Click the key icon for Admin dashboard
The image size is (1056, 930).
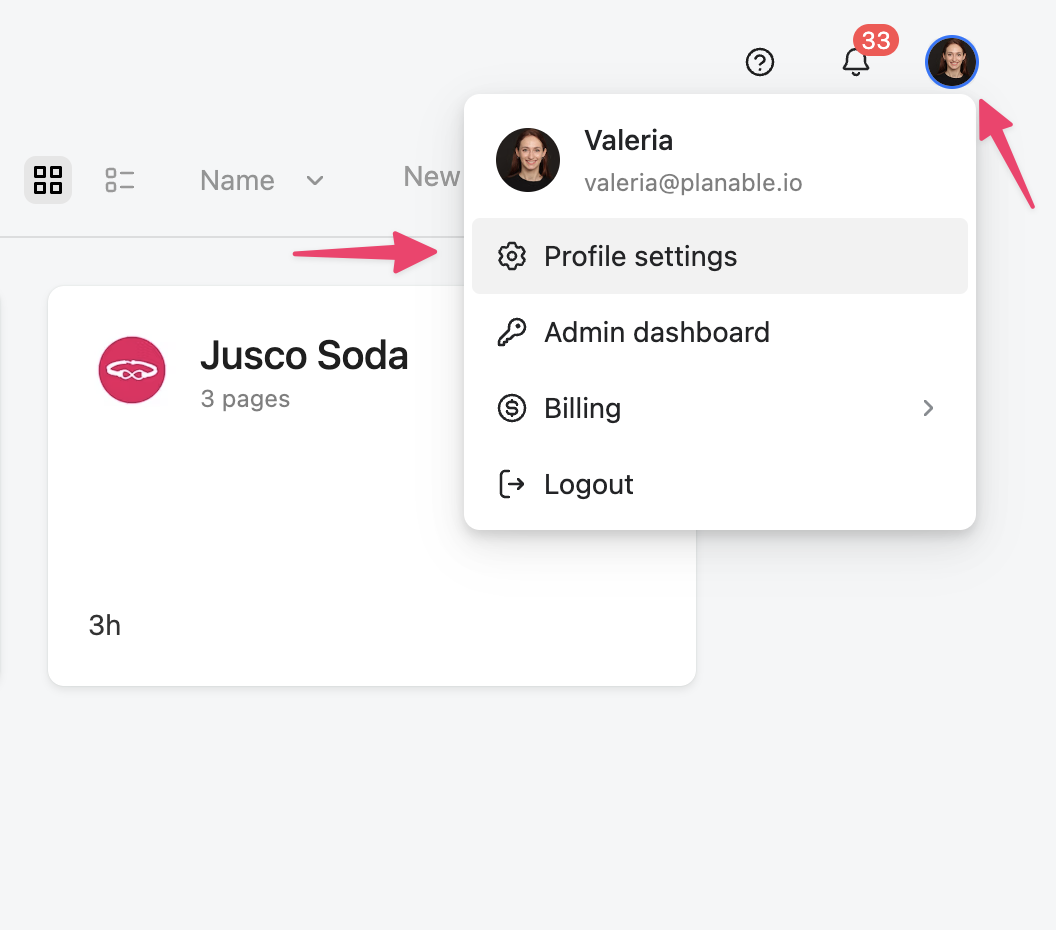tap(512, 333)
